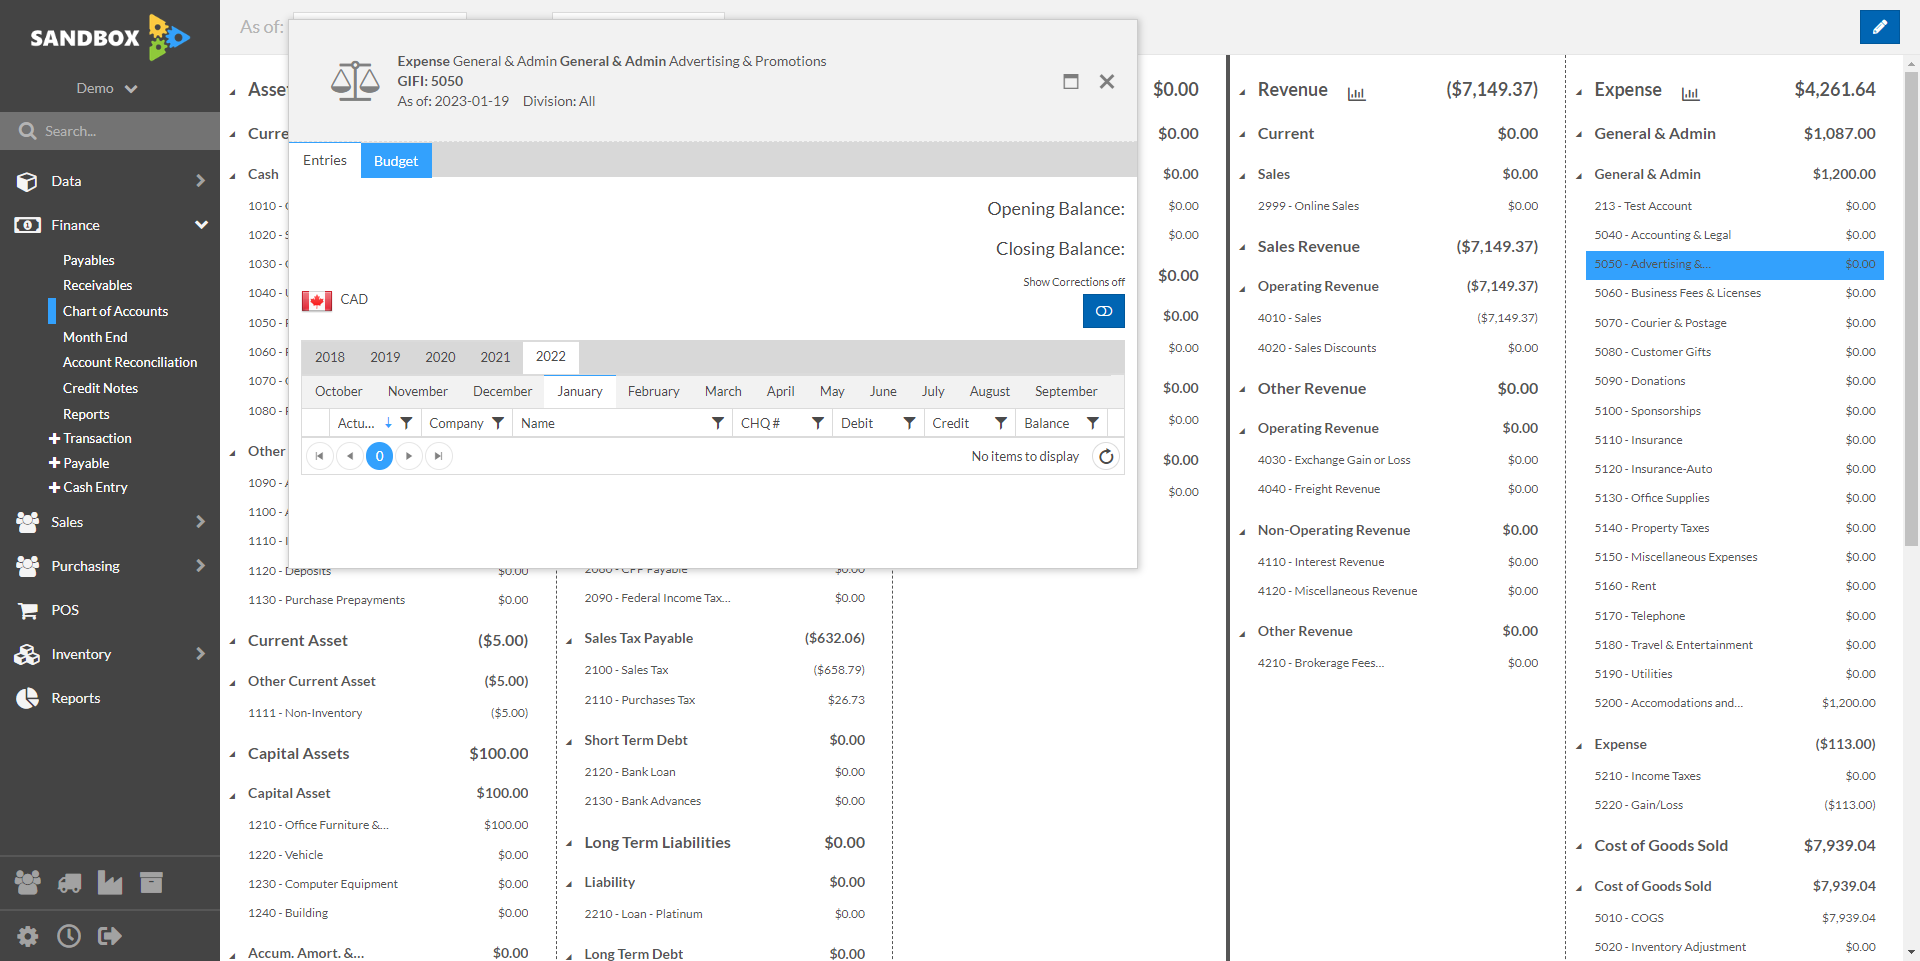Screen dimensions: 1920x961
Task: Click the logout icon in sidebar
Action: [x=110, y=936]
